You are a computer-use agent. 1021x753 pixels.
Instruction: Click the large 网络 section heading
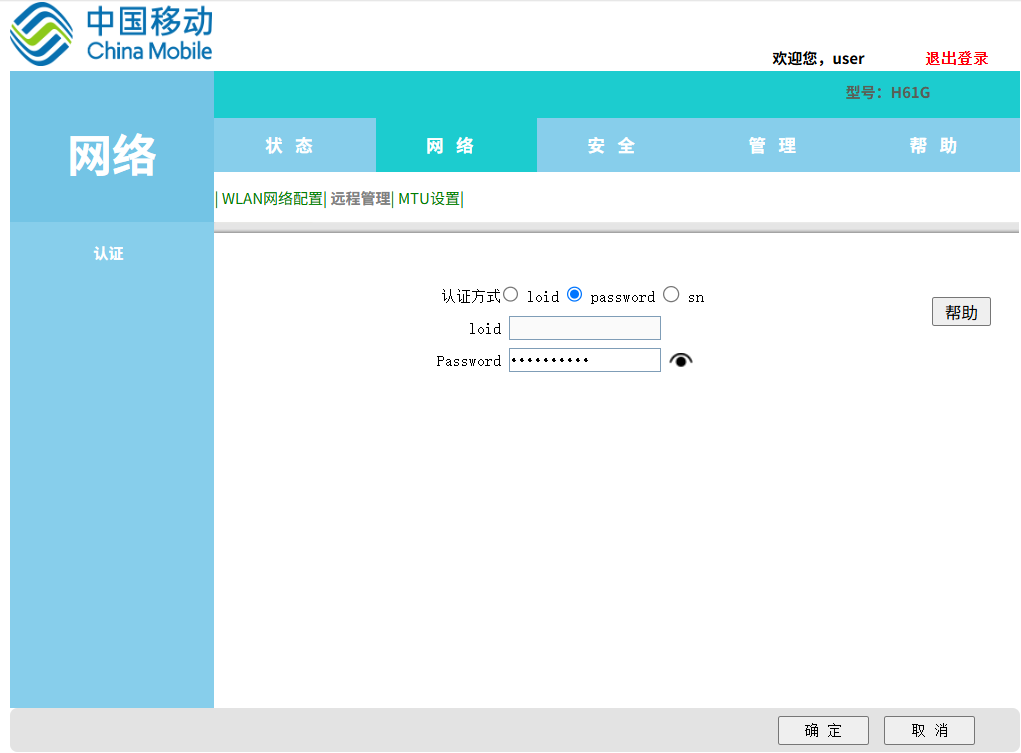pos(112,155)
